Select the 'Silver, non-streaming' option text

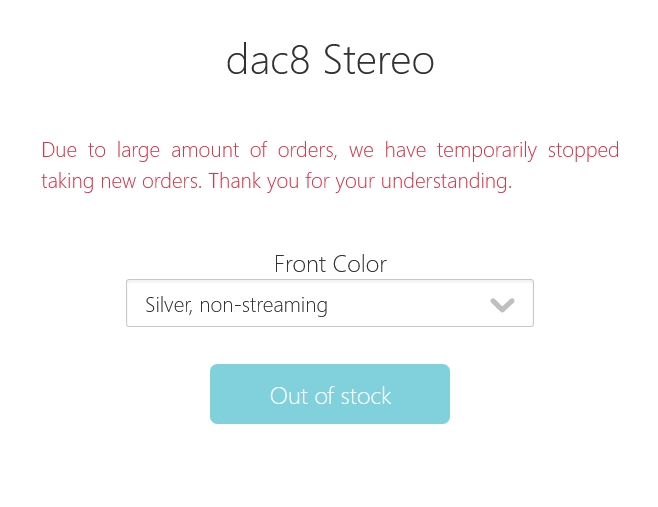pos(236,305)
